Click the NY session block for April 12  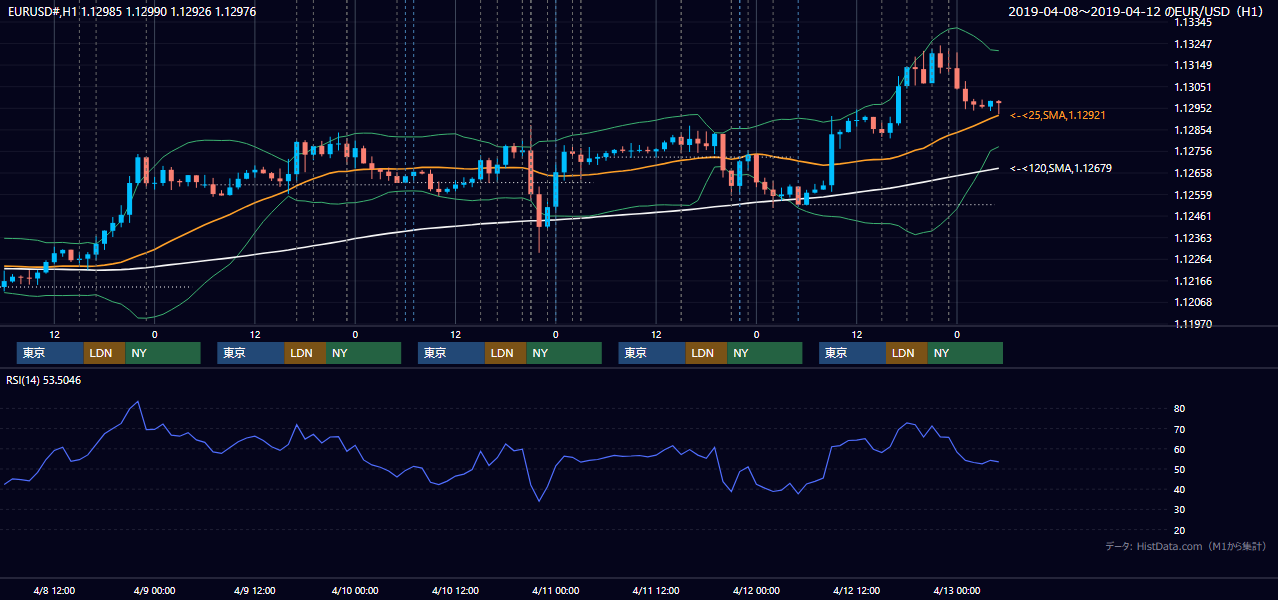coord(965,353)
